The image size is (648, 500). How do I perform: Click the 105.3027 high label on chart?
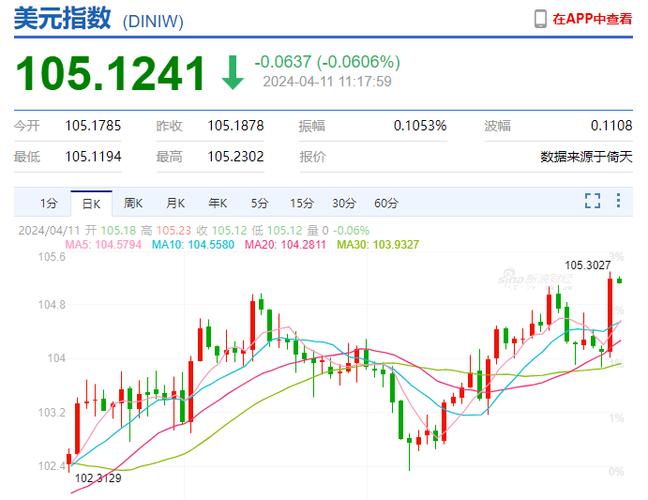tap(587, 265)
